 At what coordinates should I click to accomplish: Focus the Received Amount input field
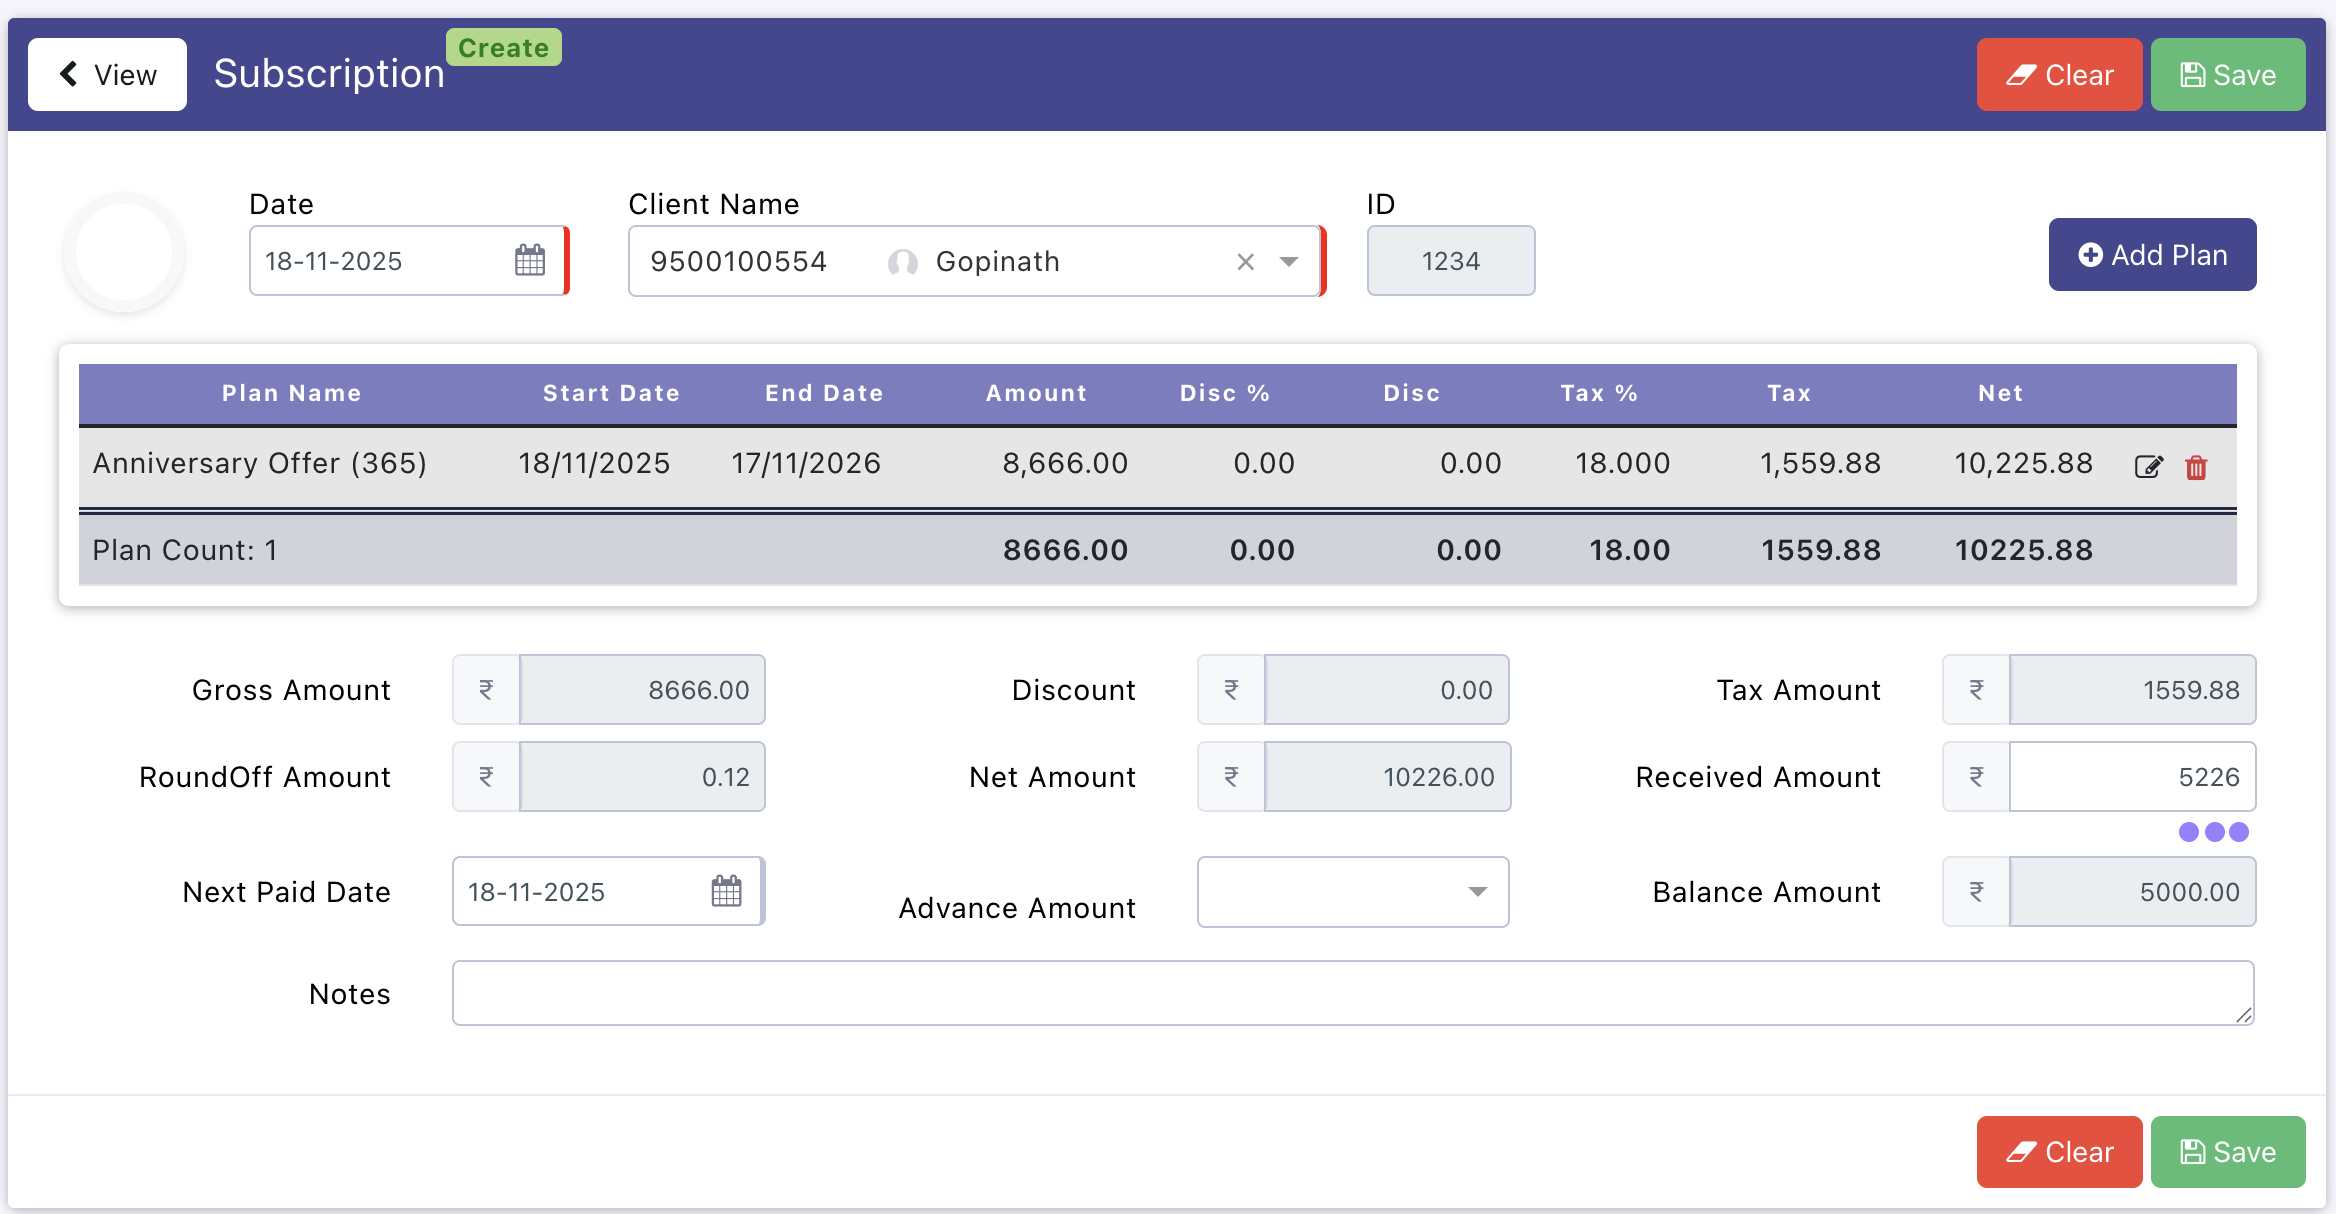2132,777
